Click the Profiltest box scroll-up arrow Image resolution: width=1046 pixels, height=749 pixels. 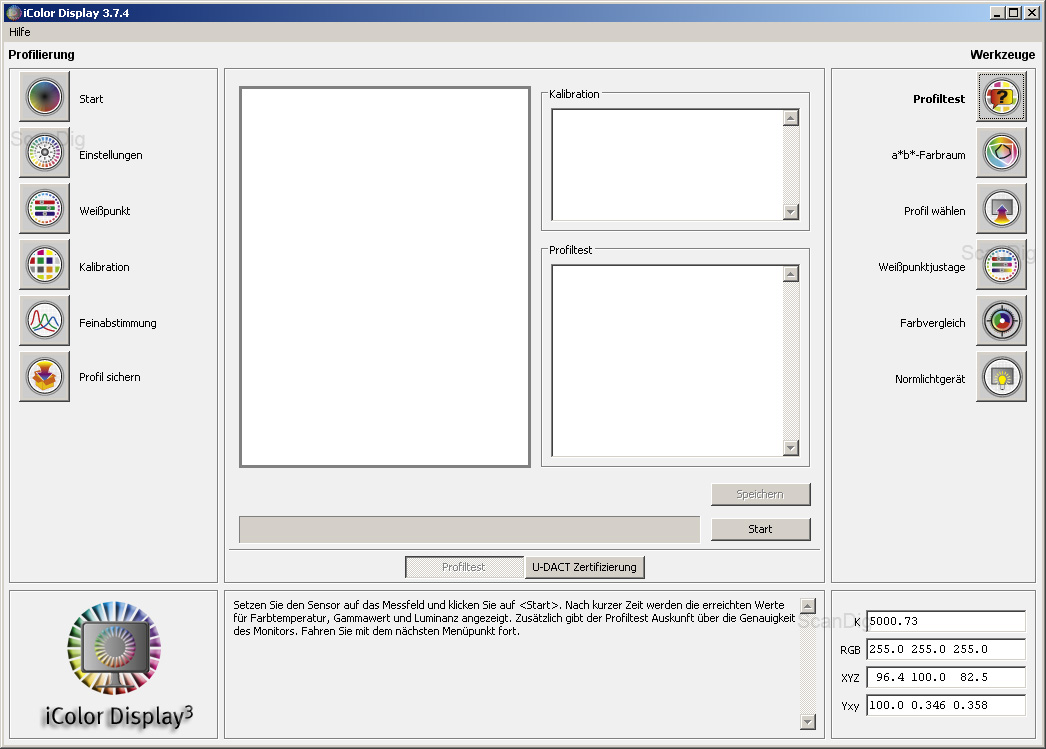pyautogui.click(x=791, y=274)
